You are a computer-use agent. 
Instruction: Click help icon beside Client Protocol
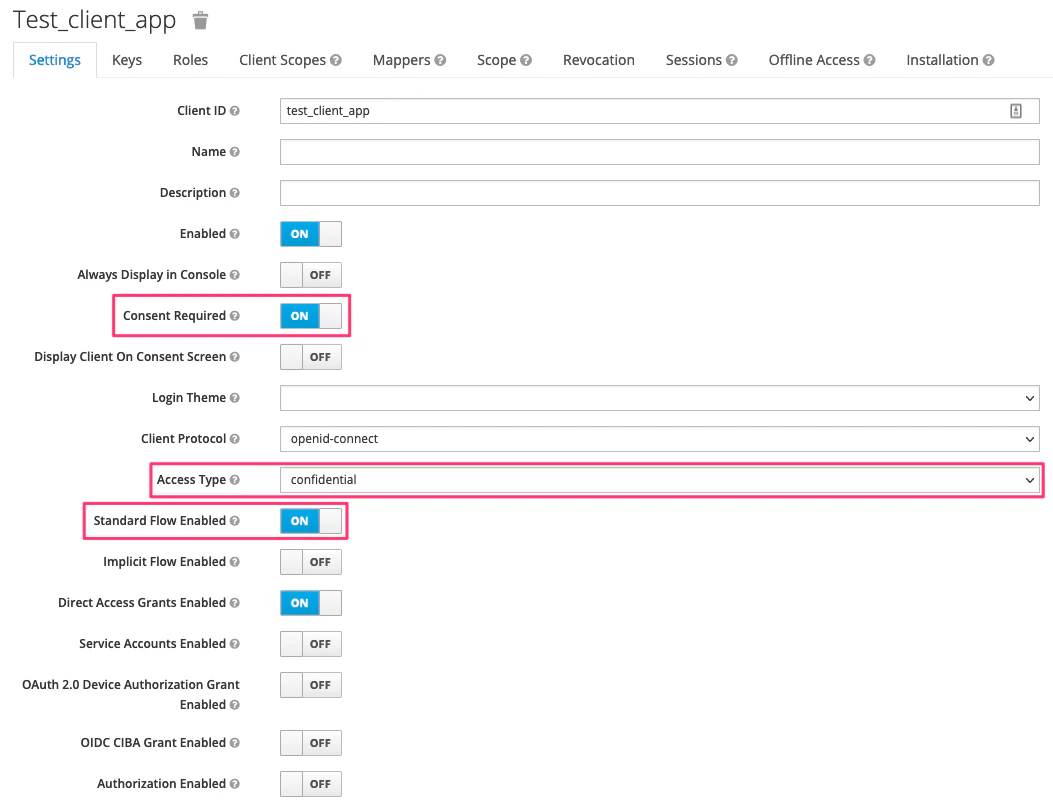click(x=234, y=439)
